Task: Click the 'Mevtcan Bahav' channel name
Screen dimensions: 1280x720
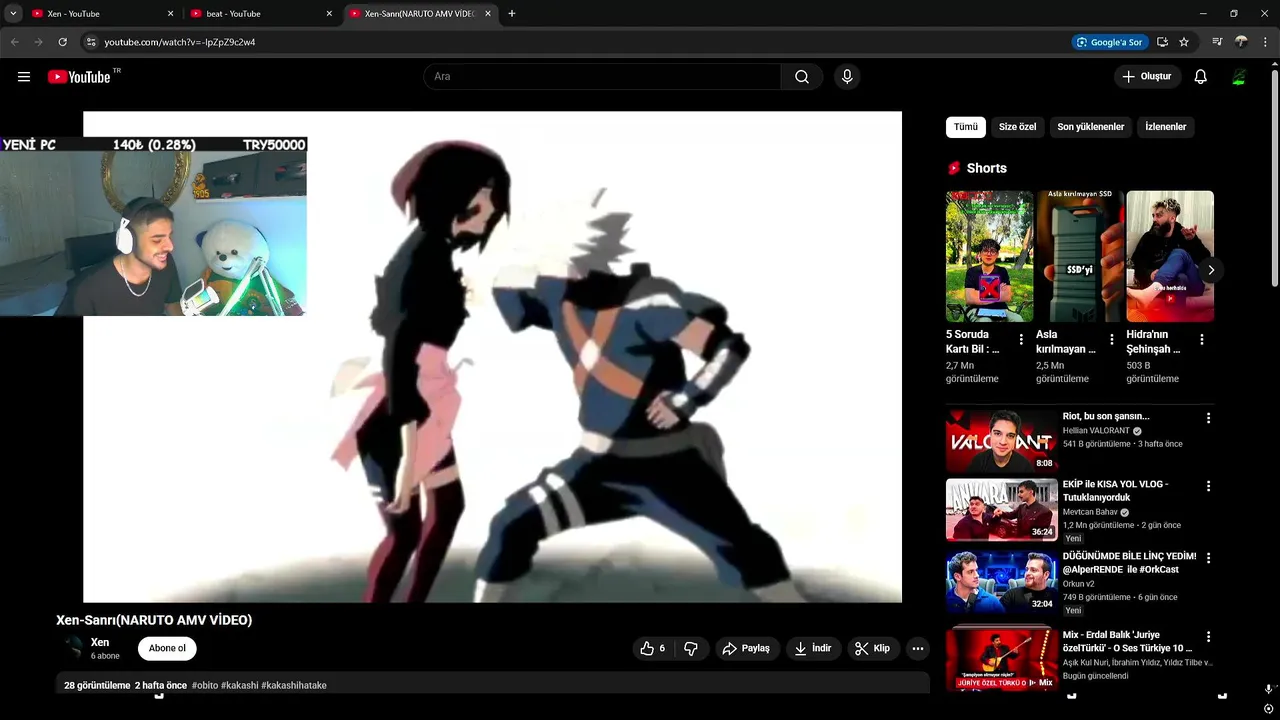Action: point(1090,512)
